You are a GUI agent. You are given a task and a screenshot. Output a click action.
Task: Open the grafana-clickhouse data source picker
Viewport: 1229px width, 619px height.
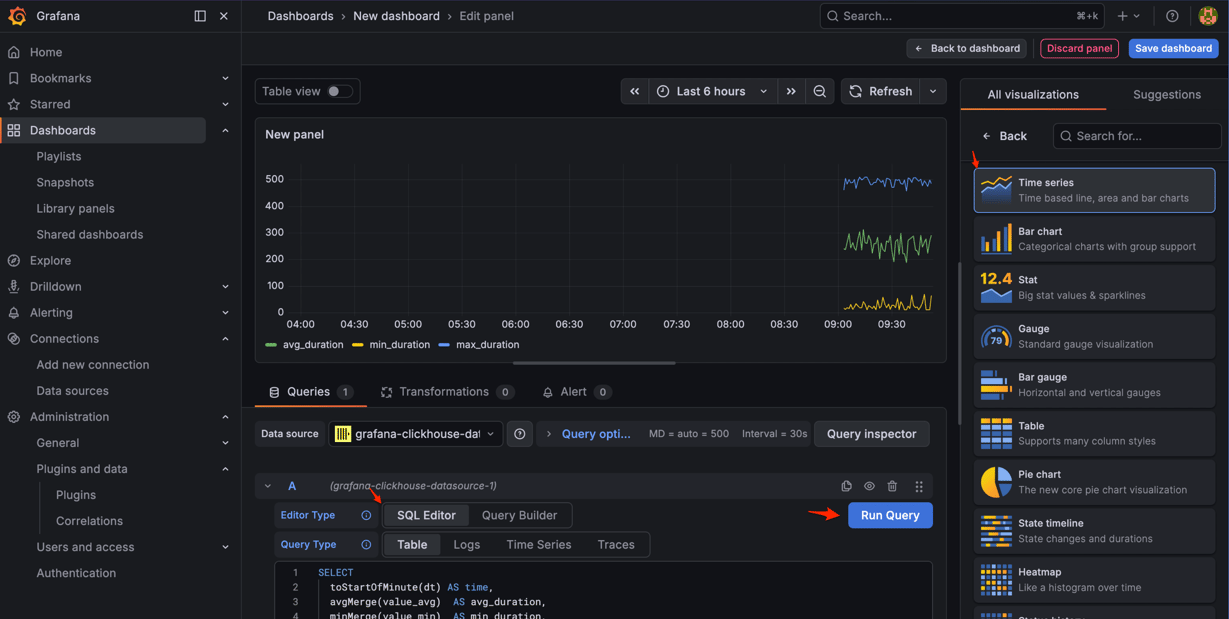415,434
